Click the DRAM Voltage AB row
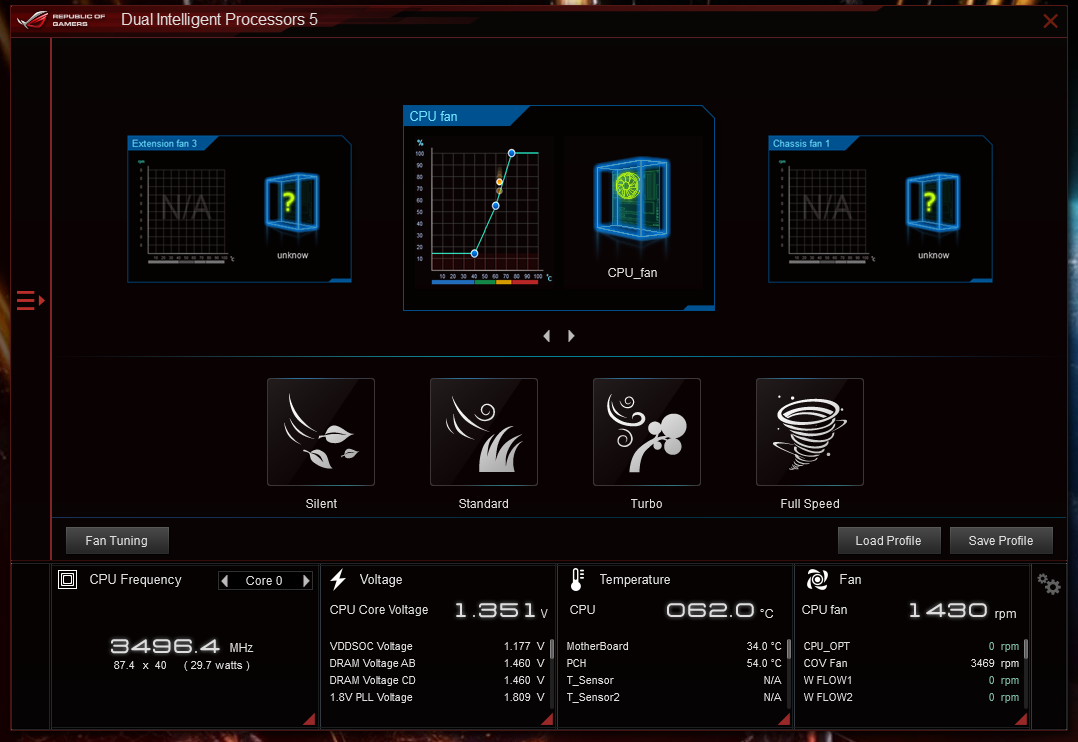The width and height of the screenshot is (1078, 742). click(437, 664)
